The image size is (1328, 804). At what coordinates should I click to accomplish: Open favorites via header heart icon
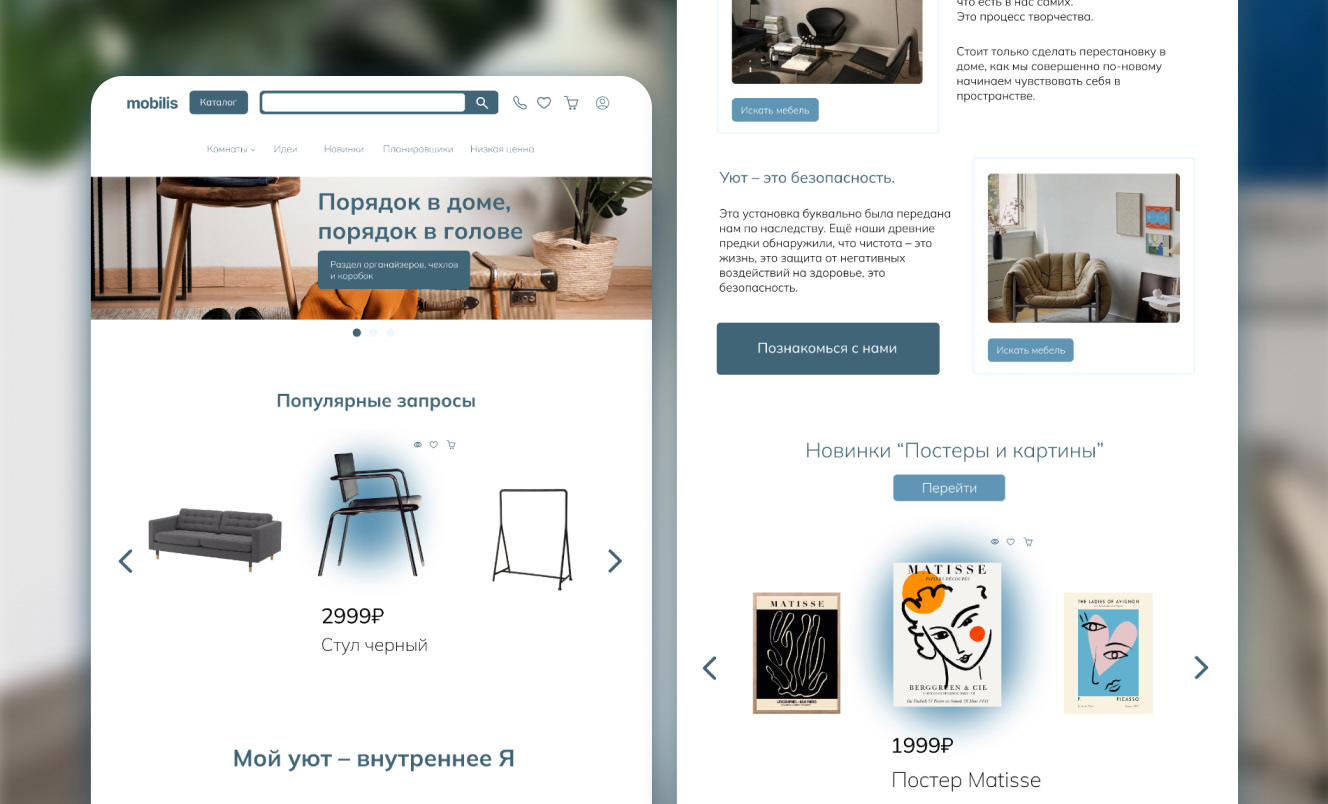pos(544,103)
